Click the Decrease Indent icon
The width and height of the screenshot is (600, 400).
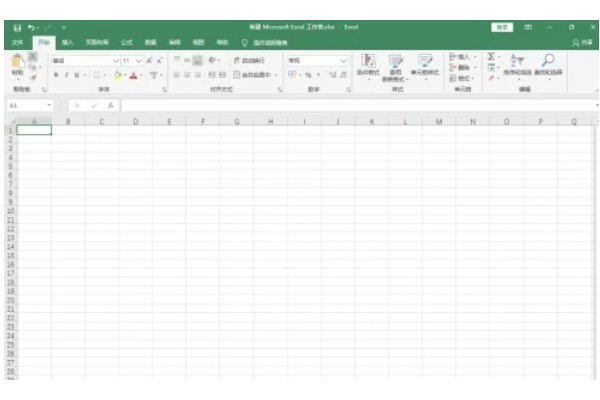tap(212, 75)
